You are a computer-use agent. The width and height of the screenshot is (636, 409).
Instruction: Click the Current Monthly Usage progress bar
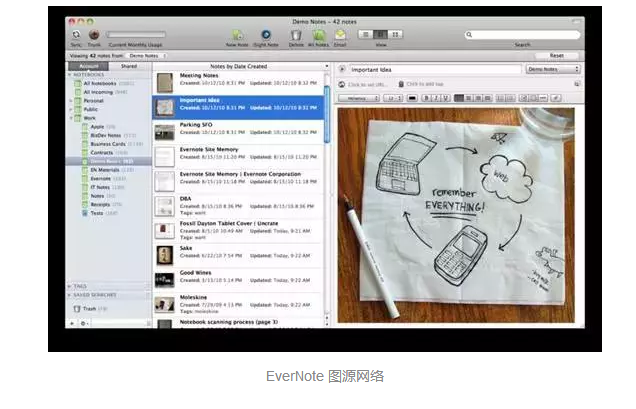(136, 35)
